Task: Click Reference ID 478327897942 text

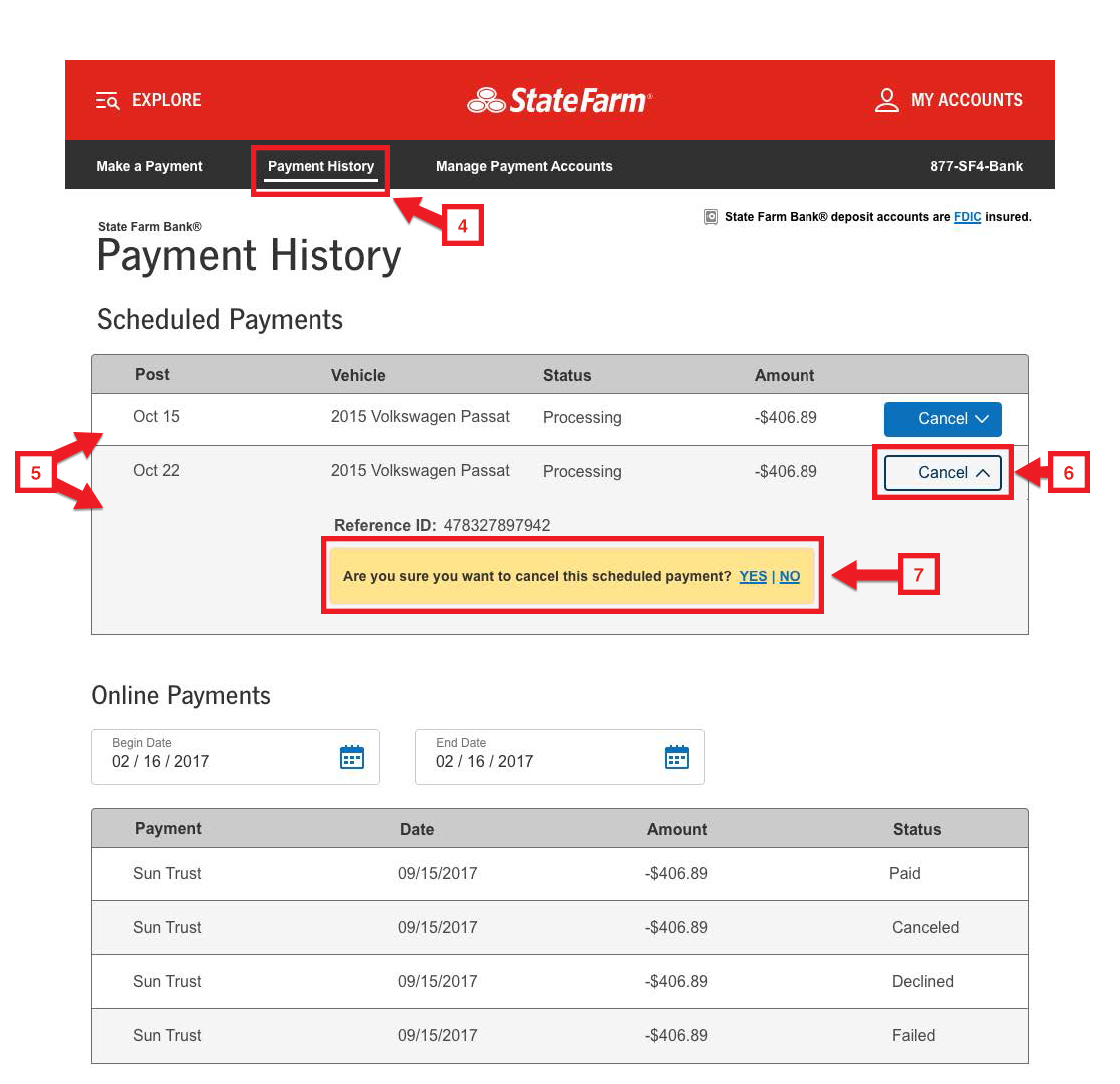Action: tap(441, 526)
